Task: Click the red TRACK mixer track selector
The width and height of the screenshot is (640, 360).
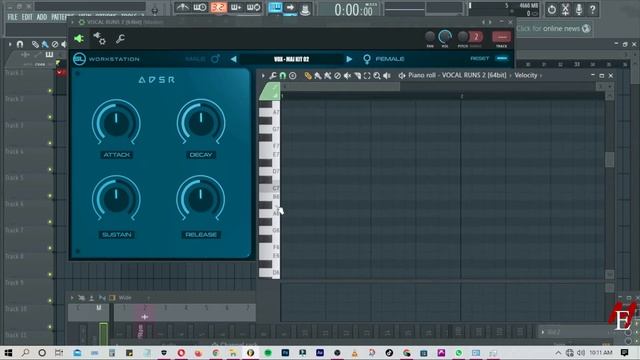Action: point(502,37)
